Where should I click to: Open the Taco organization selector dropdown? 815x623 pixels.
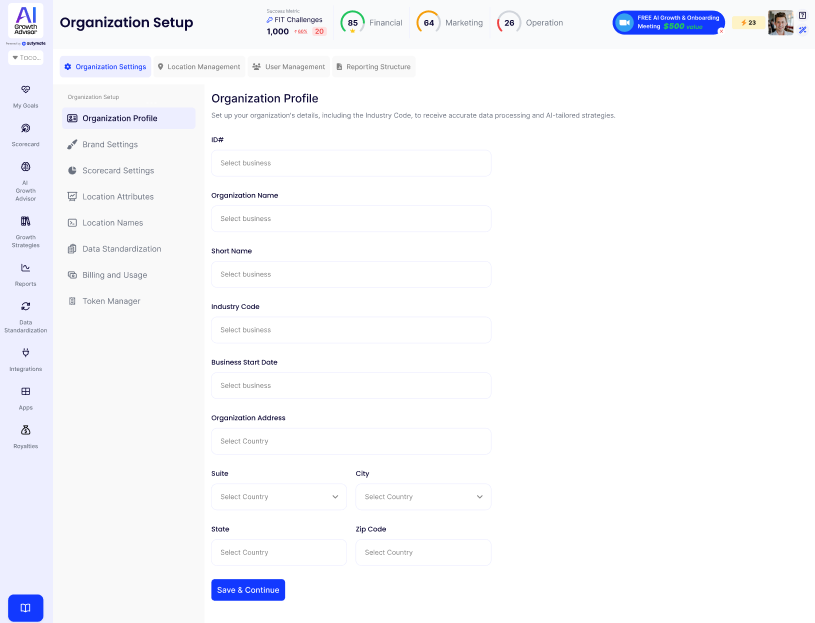(25, 58)
